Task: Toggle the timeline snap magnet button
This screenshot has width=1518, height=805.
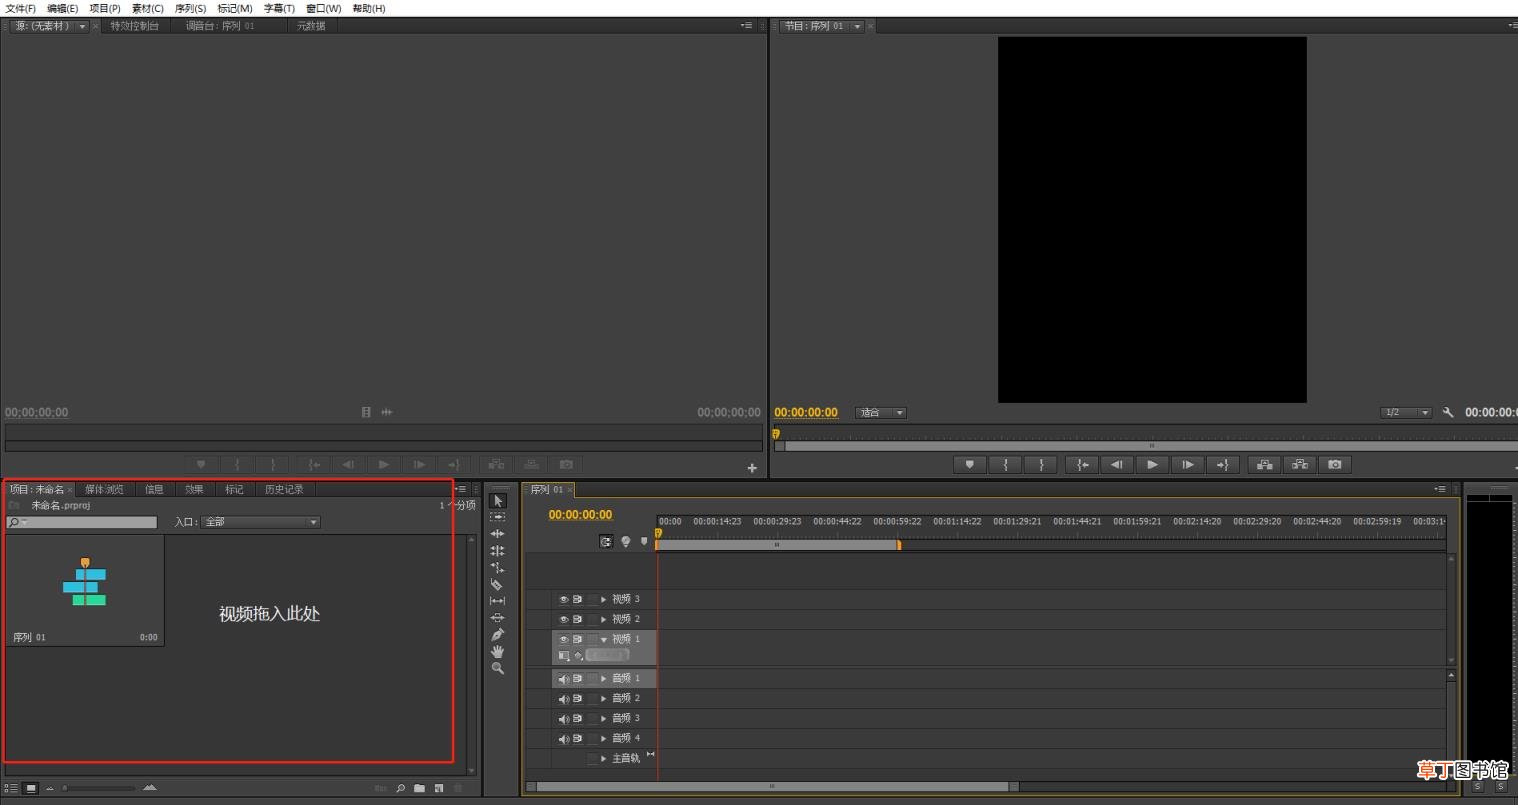Action: coord(606,541)
